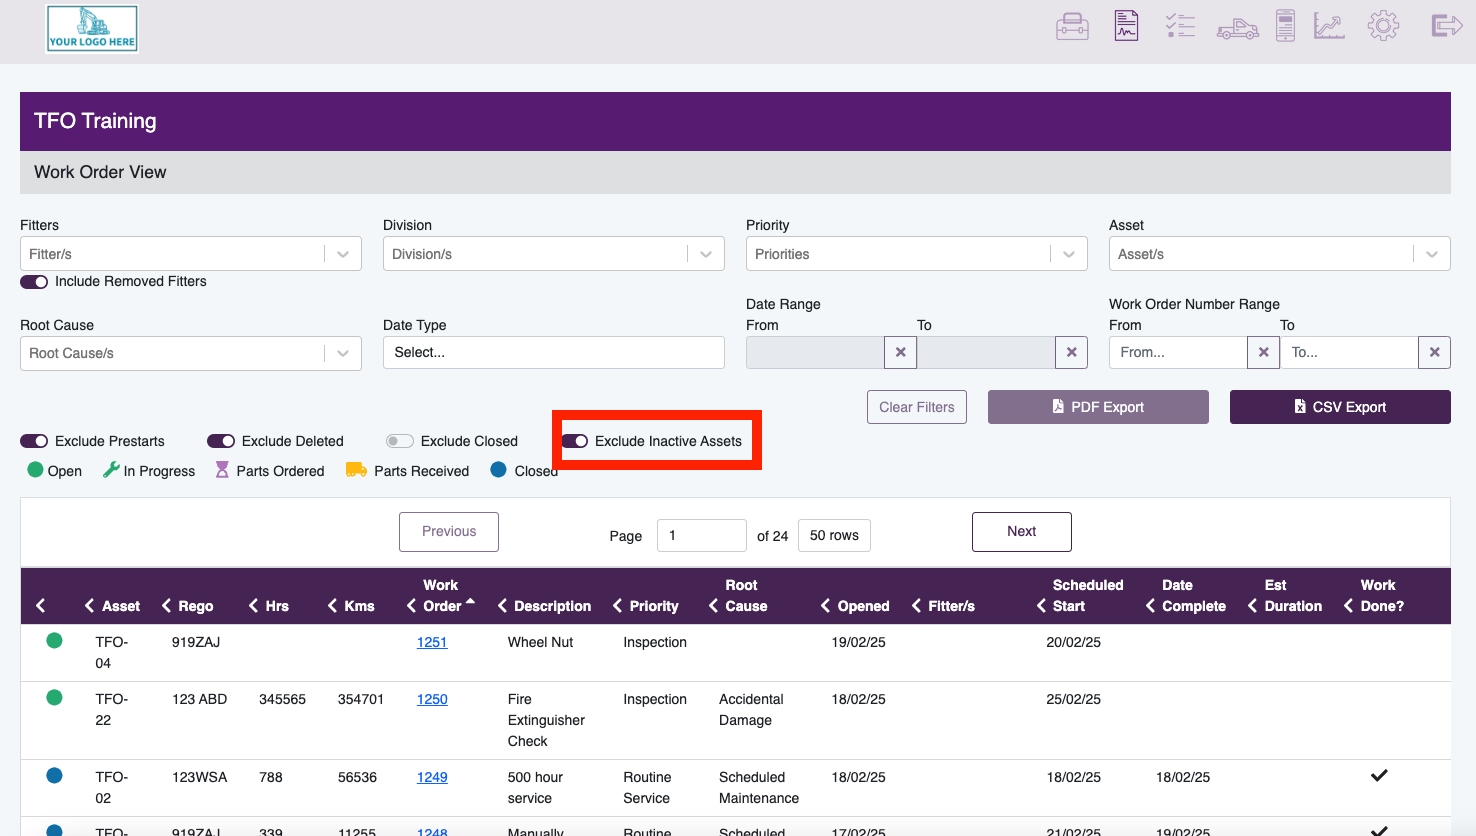Image resolution: width=1476 pixels, height=836 pixels.
Task: Click the Clear Filters button
Action: click(917, 407)
